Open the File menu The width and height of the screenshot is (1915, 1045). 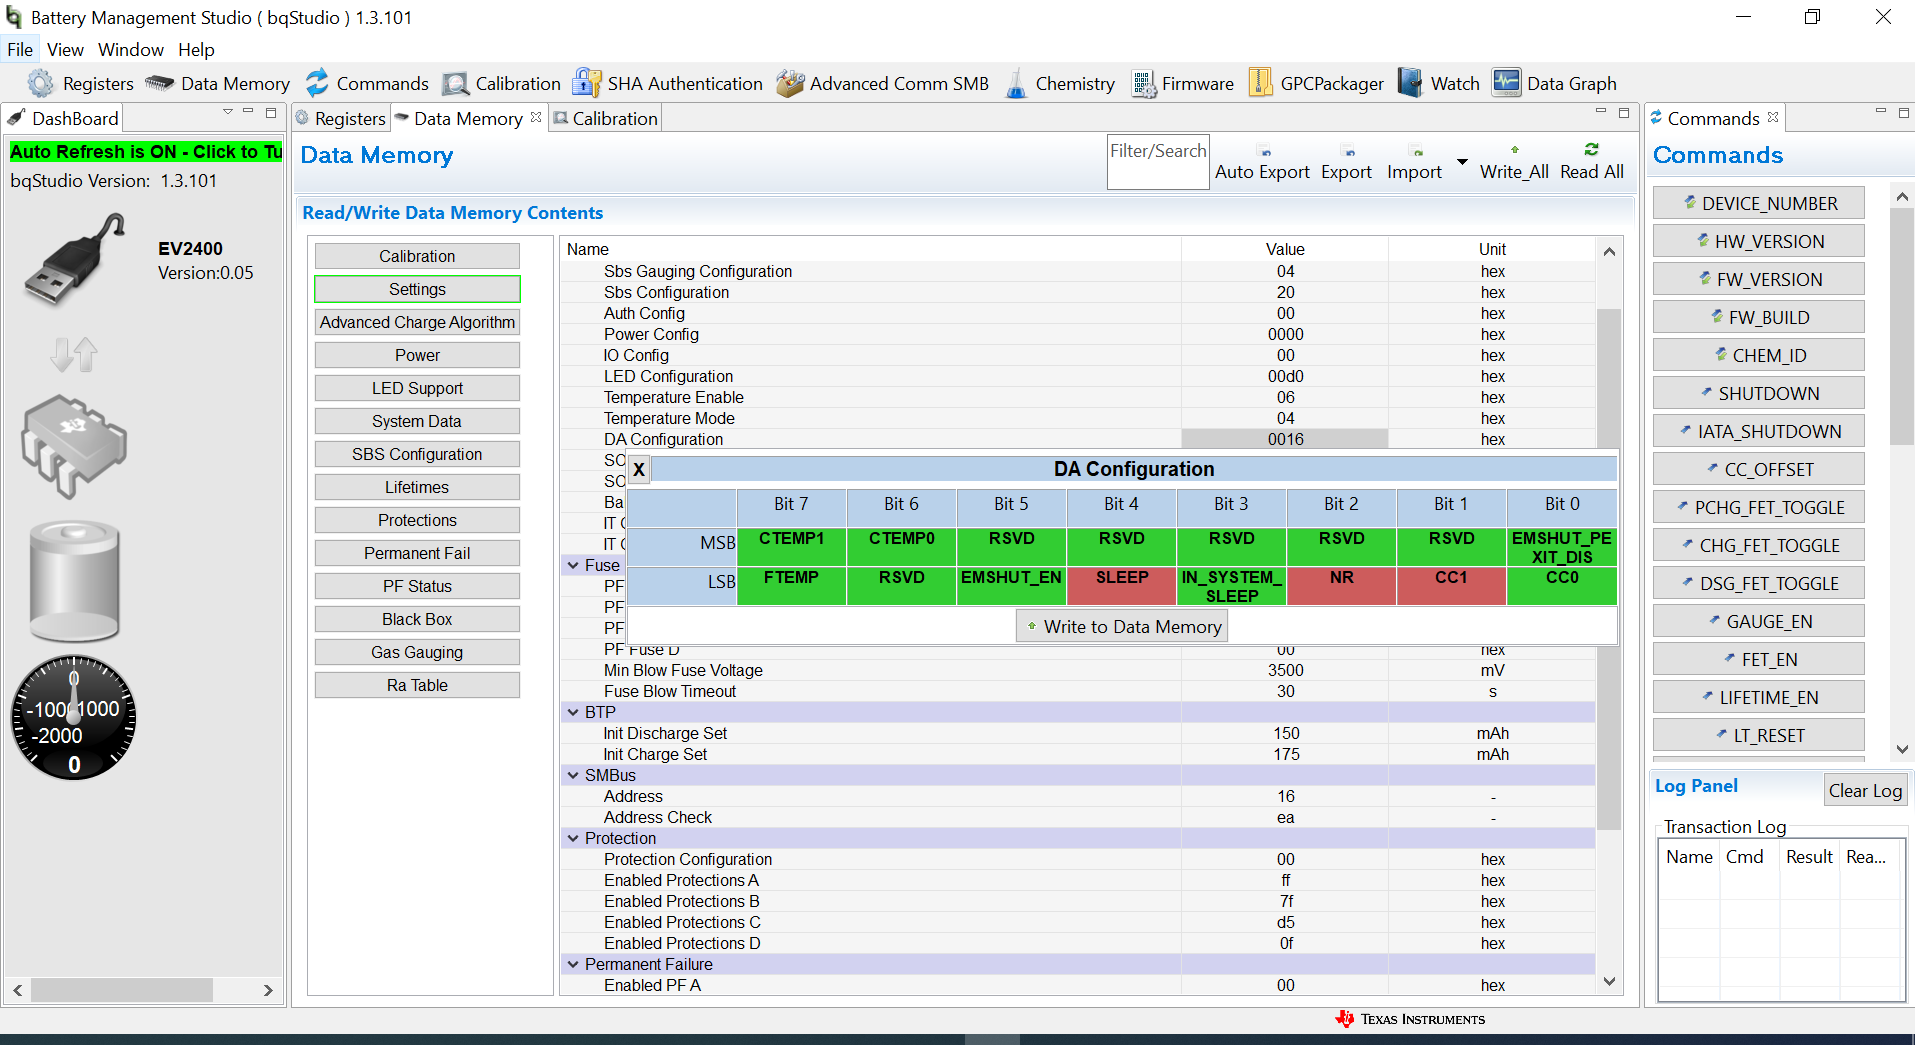tap(20, 50)
